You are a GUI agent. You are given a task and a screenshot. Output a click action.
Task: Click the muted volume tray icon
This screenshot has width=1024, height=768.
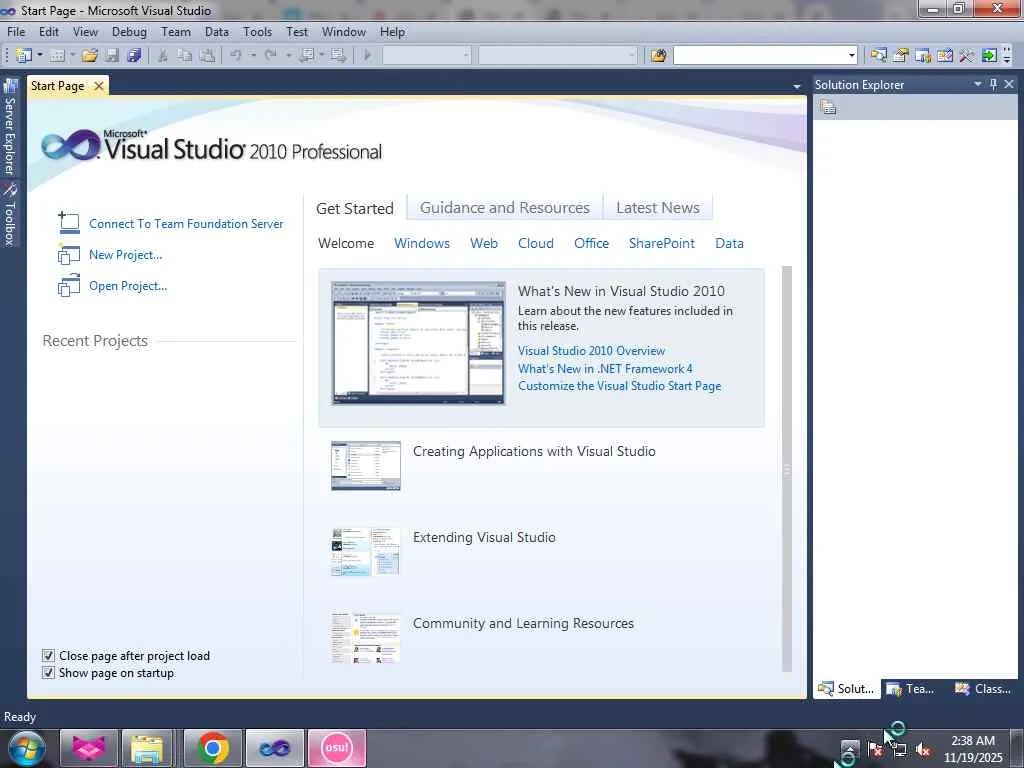923,750
